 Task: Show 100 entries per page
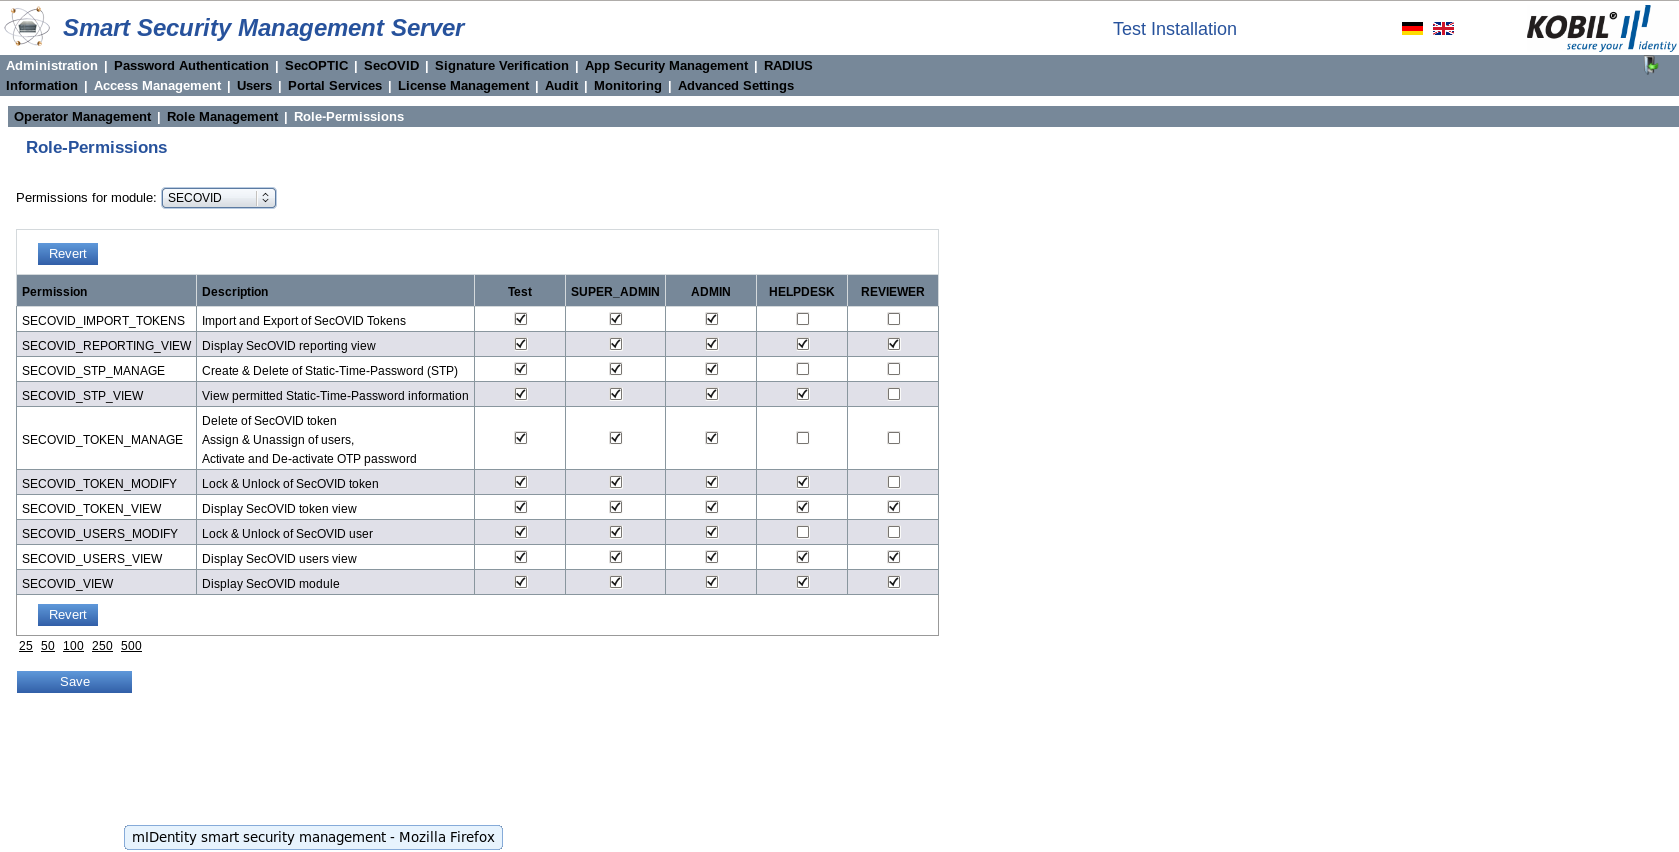73,646
